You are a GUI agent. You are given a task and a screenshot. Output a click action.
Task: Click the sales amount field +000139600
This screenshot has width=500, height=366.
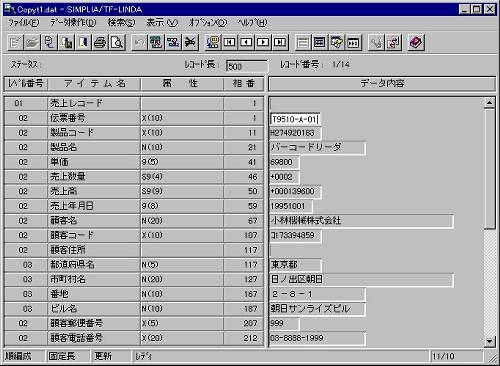295,191
